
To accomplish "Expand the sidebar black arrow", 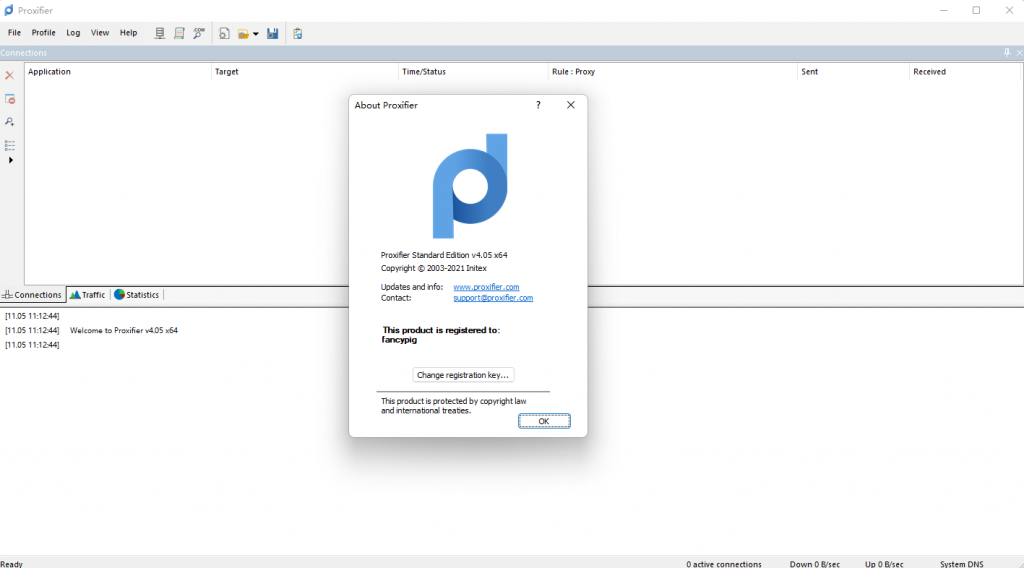I will coord(10,160).
